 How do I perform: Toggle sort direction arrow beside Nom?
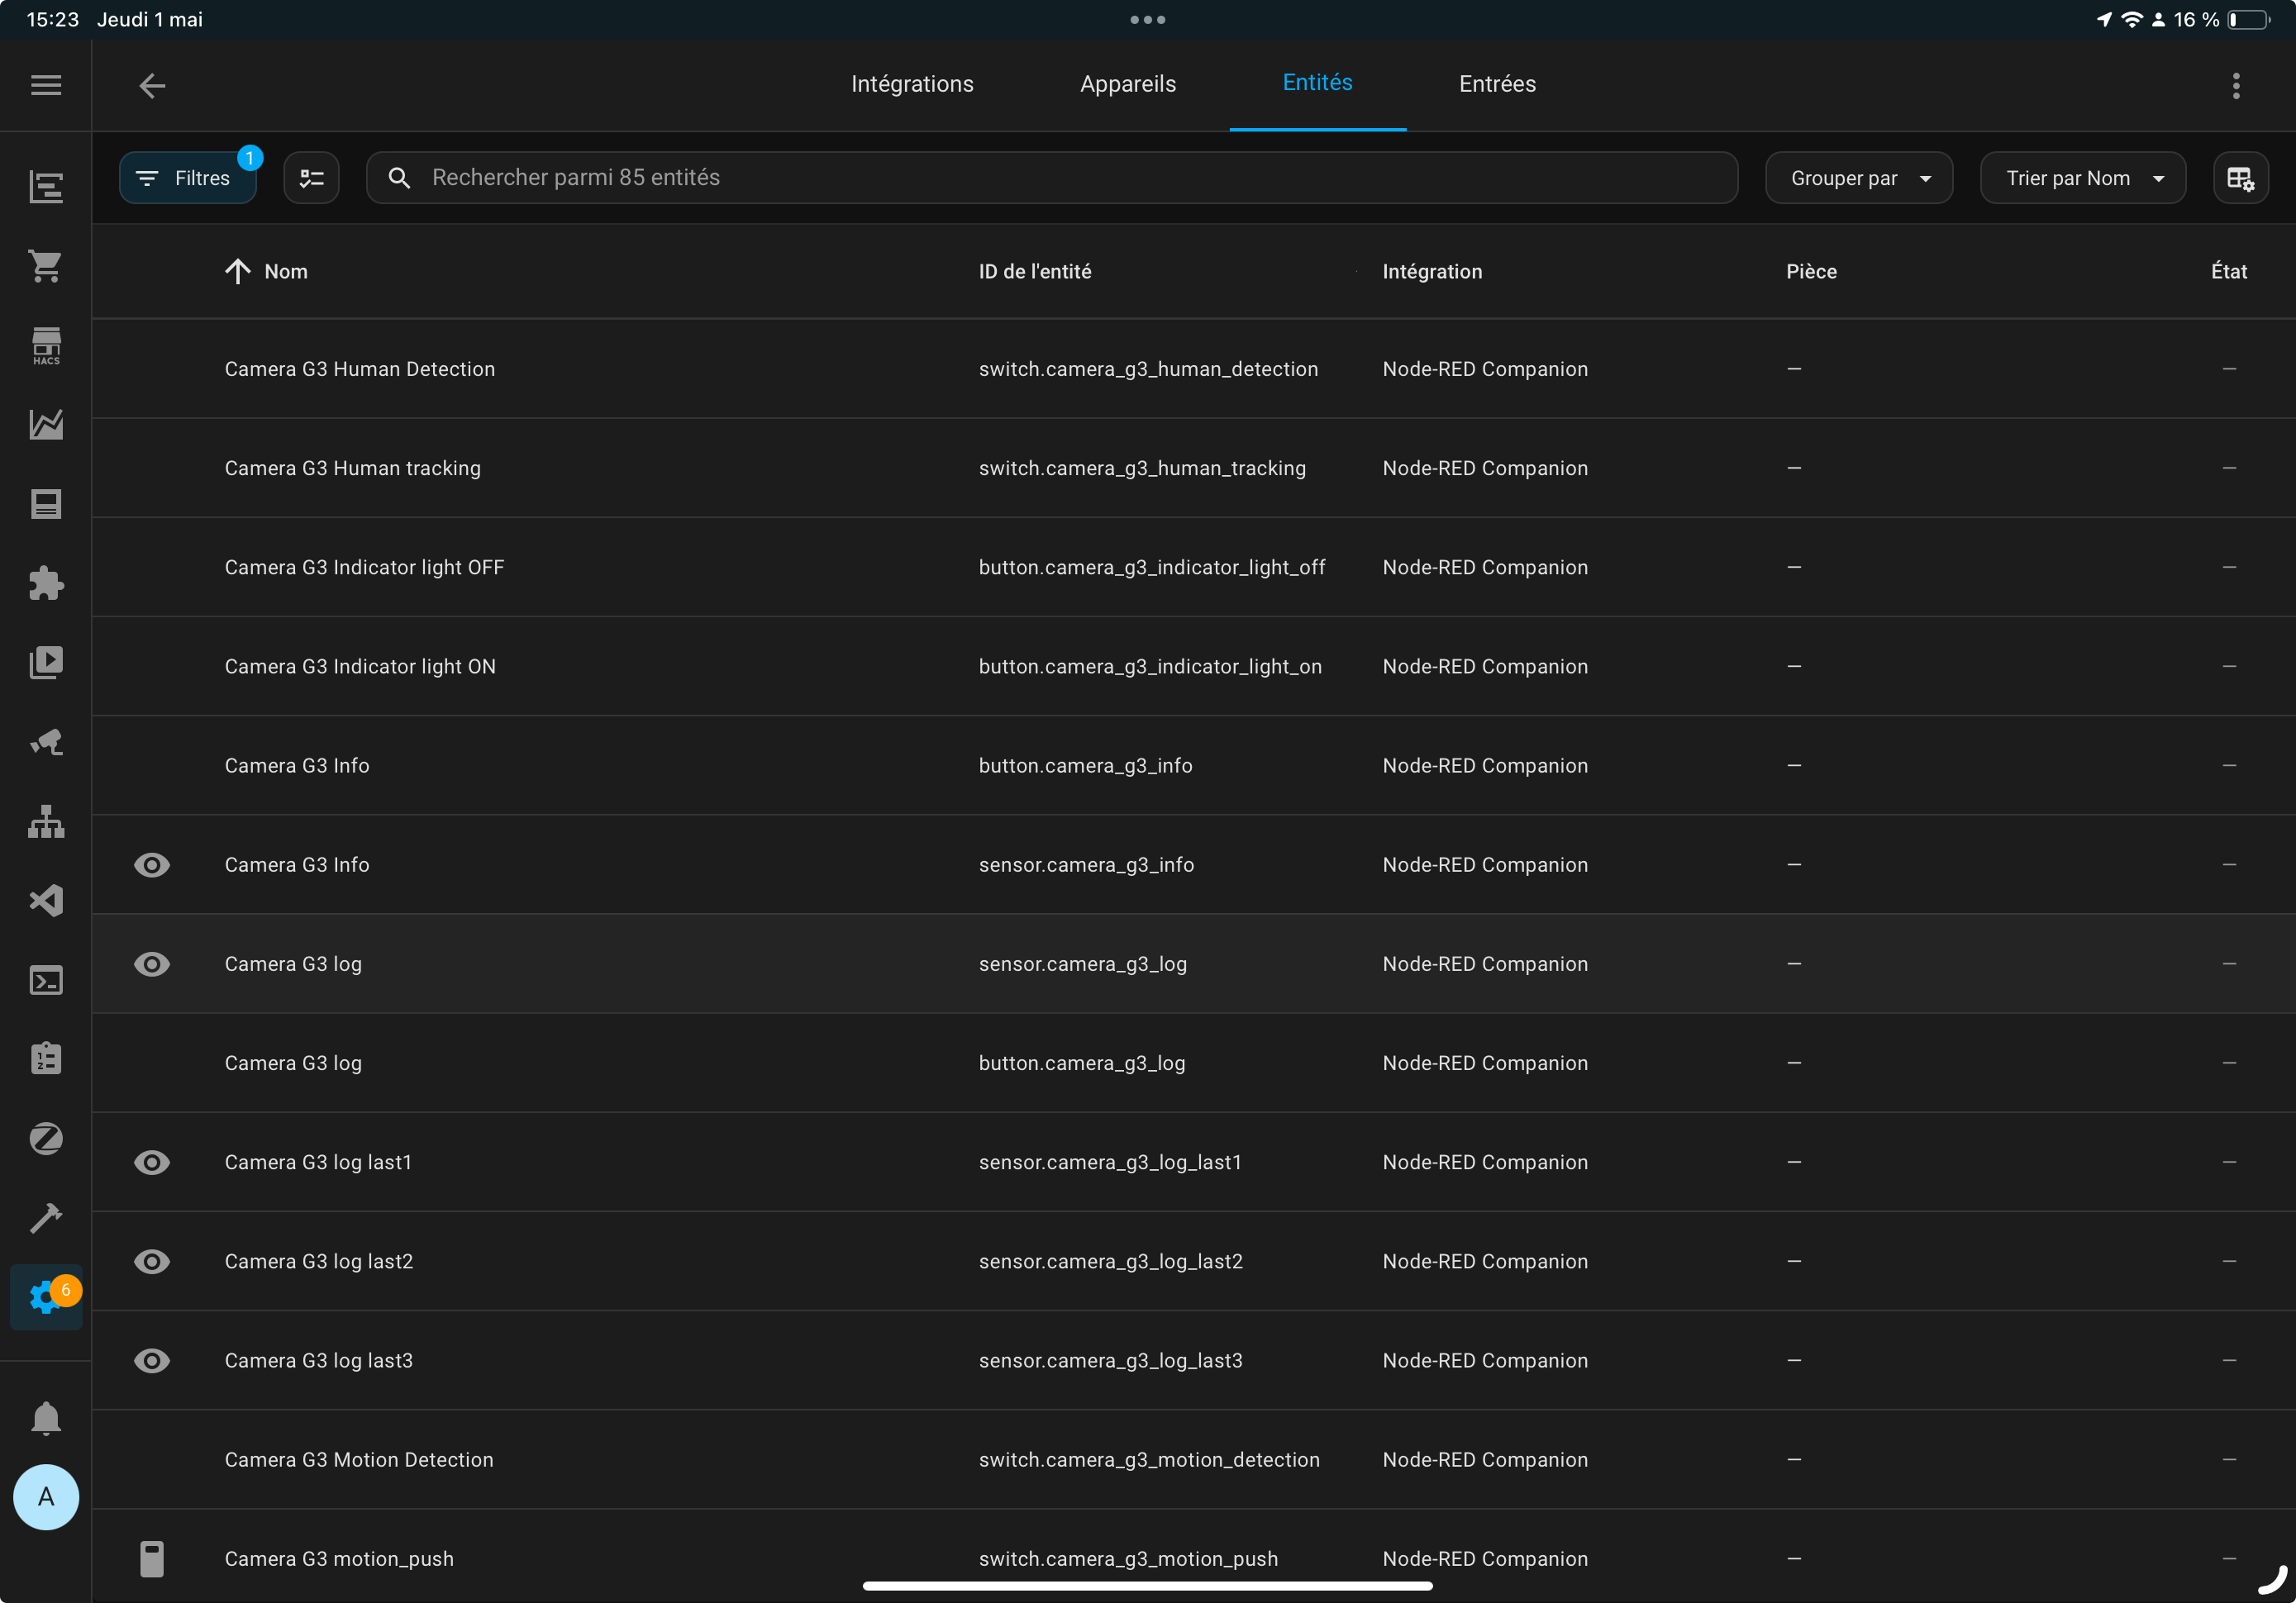(x=237, y=271)
